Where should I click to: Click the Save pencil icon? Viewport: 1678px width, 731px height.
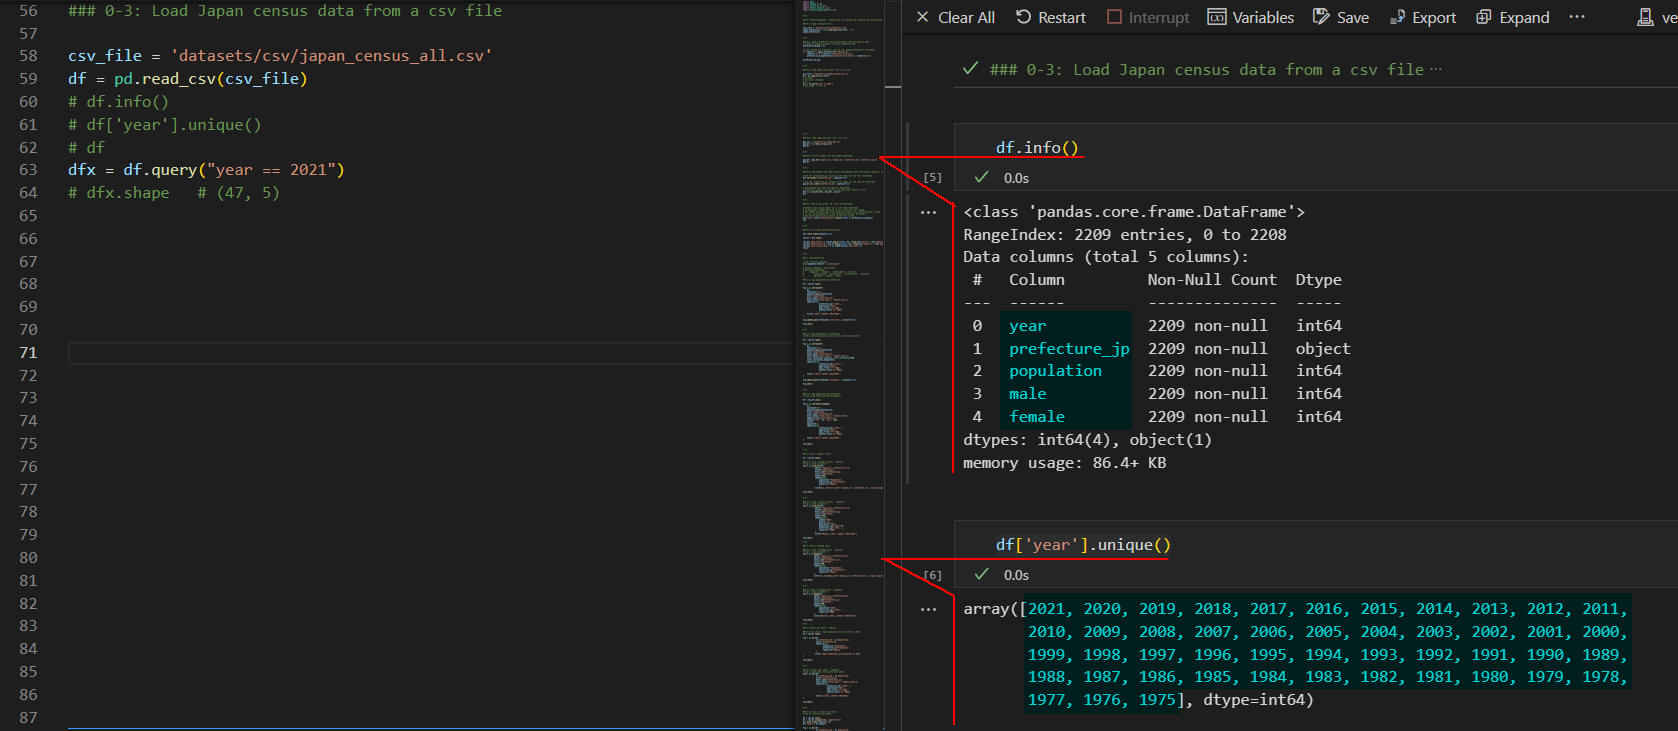tap(1321, 17)
